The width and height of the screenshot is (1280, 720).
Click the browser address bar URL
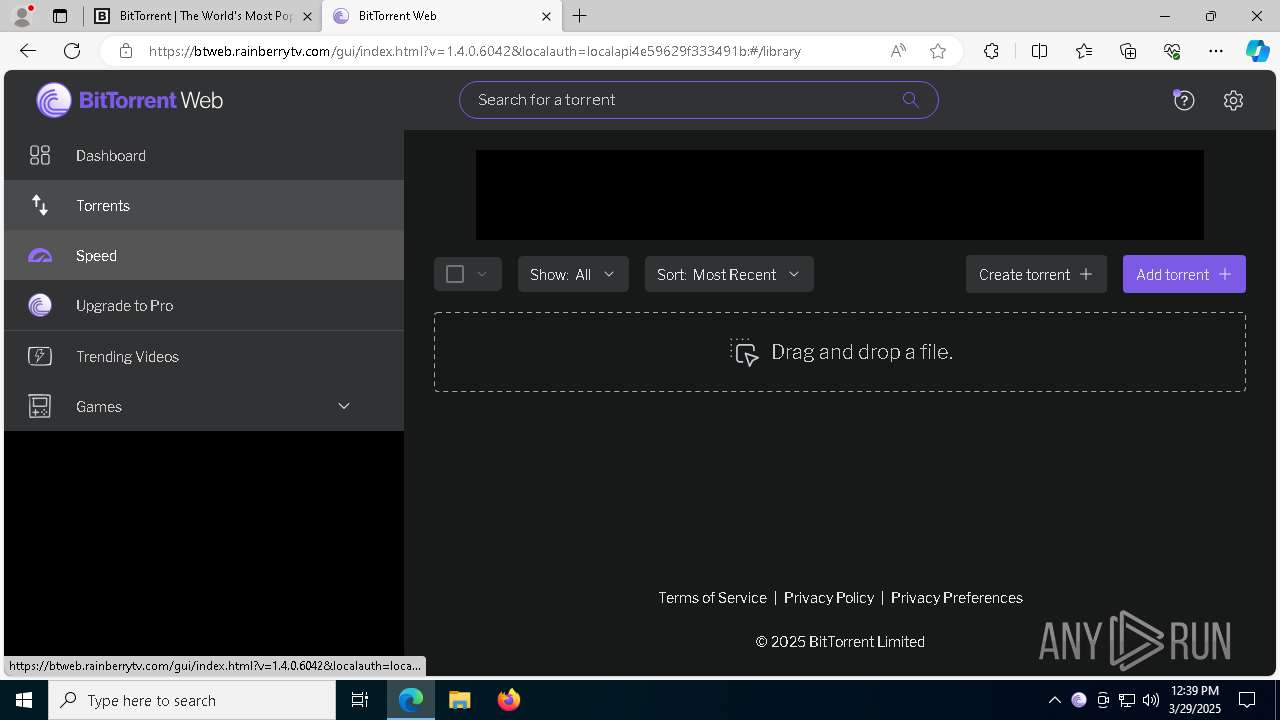[475, 51]
